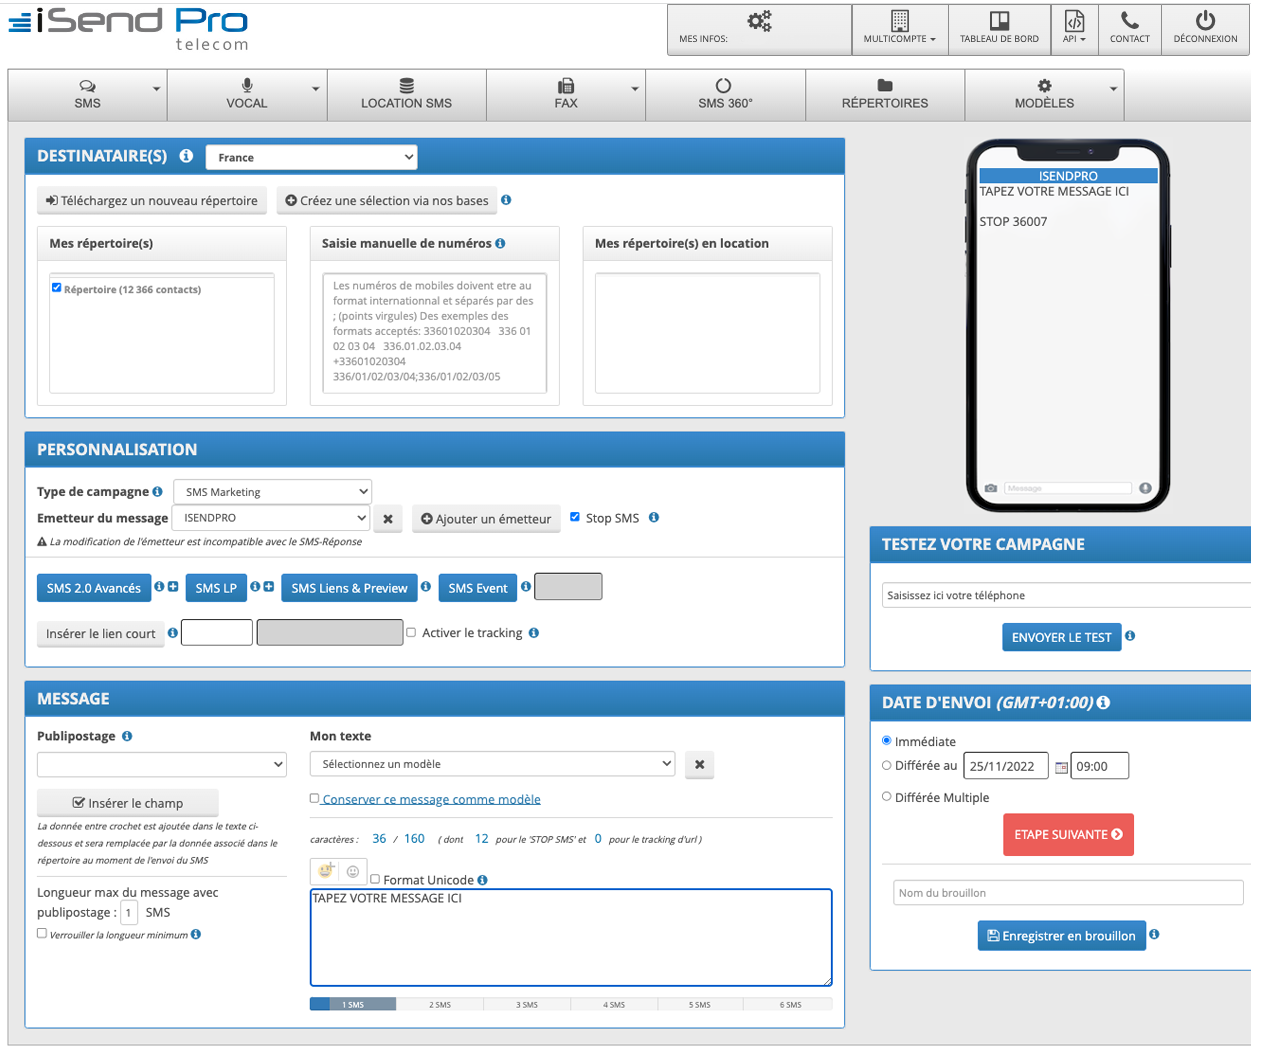1263x1056 pixels.
Task: Open the Type de campagne dropdown
Action: 272,491
